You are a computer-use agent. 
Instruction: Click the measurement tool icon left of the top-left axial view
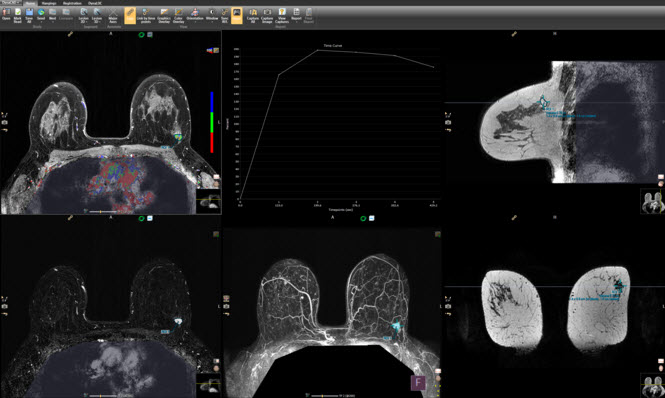coord(4,115)
